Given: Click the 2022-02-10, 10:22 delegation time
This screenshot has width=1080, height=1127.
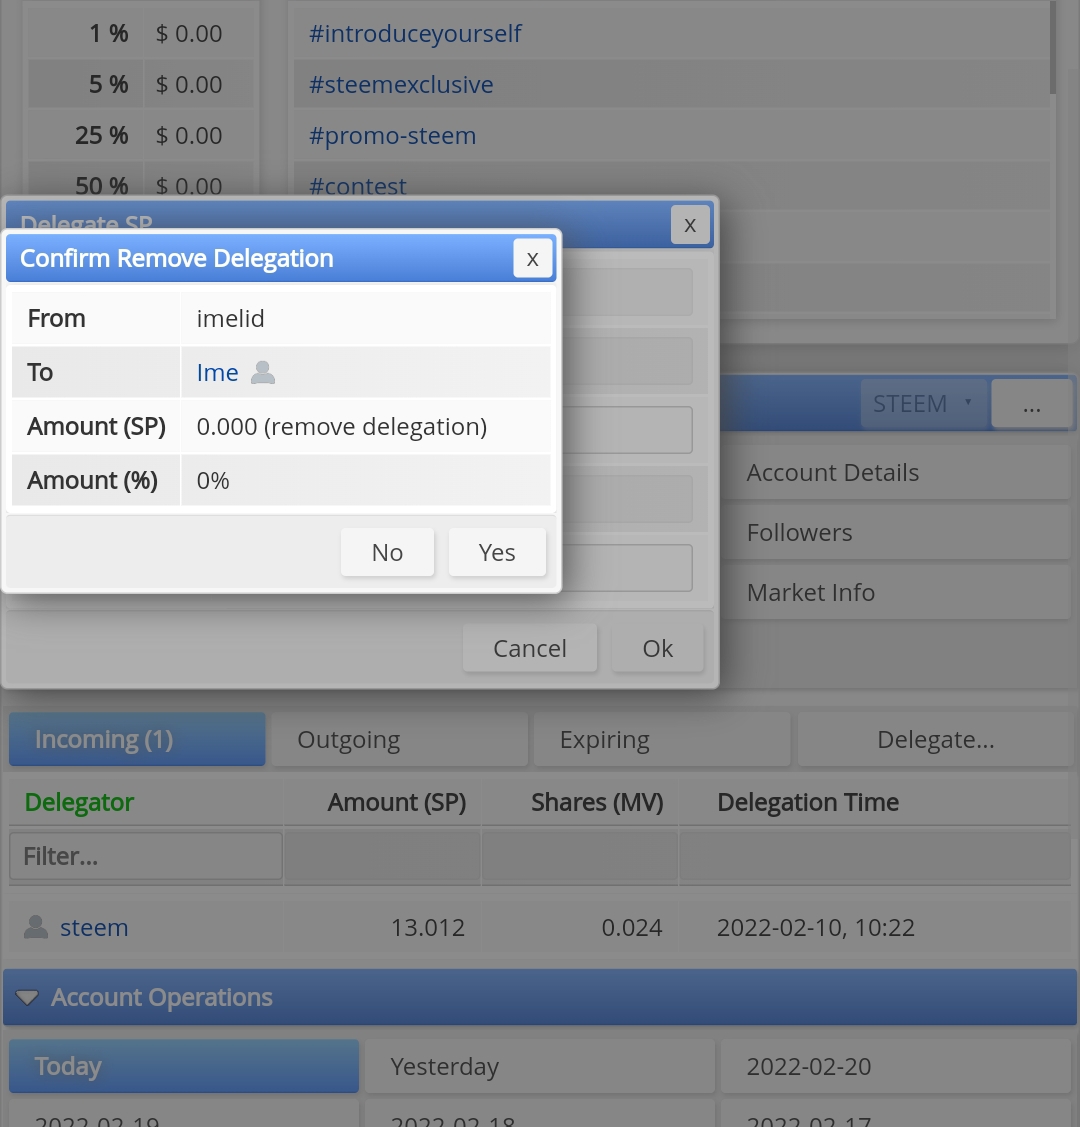Looking at the screenshot, I should tap(816, 927).
